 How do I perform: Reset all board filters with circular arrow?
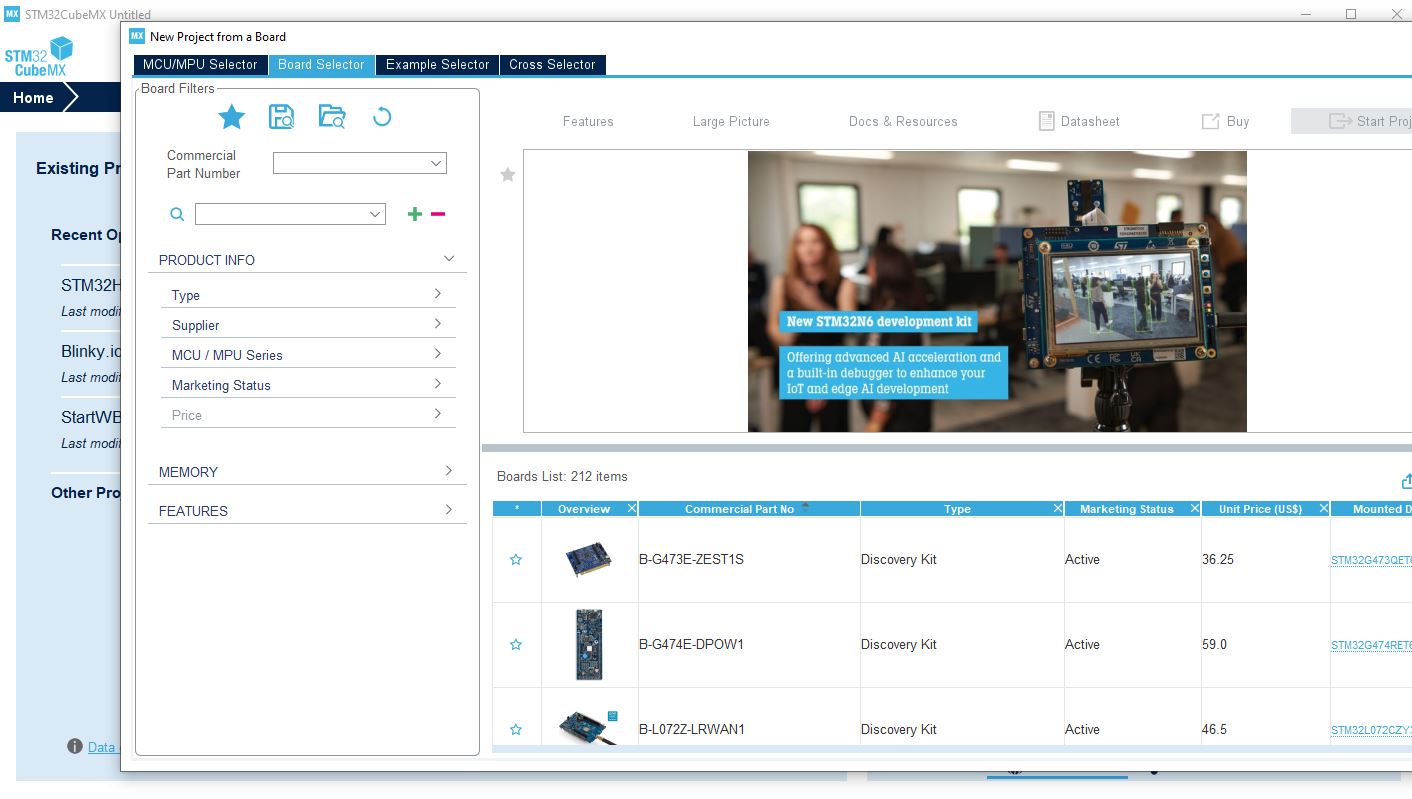[382, 117]
